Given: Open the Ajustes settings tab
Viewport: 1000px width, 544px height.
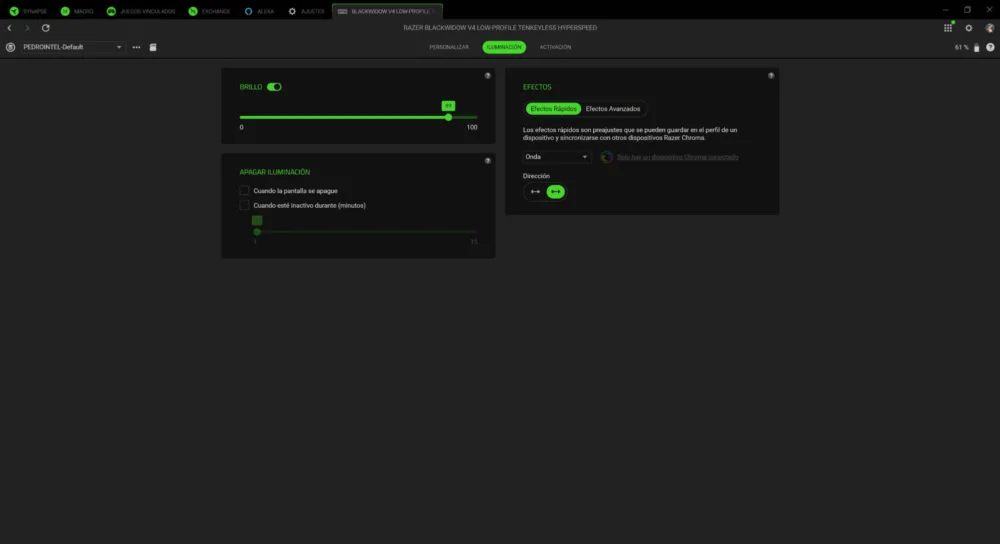Looking at the screenshot, I should tap(307, 11).
